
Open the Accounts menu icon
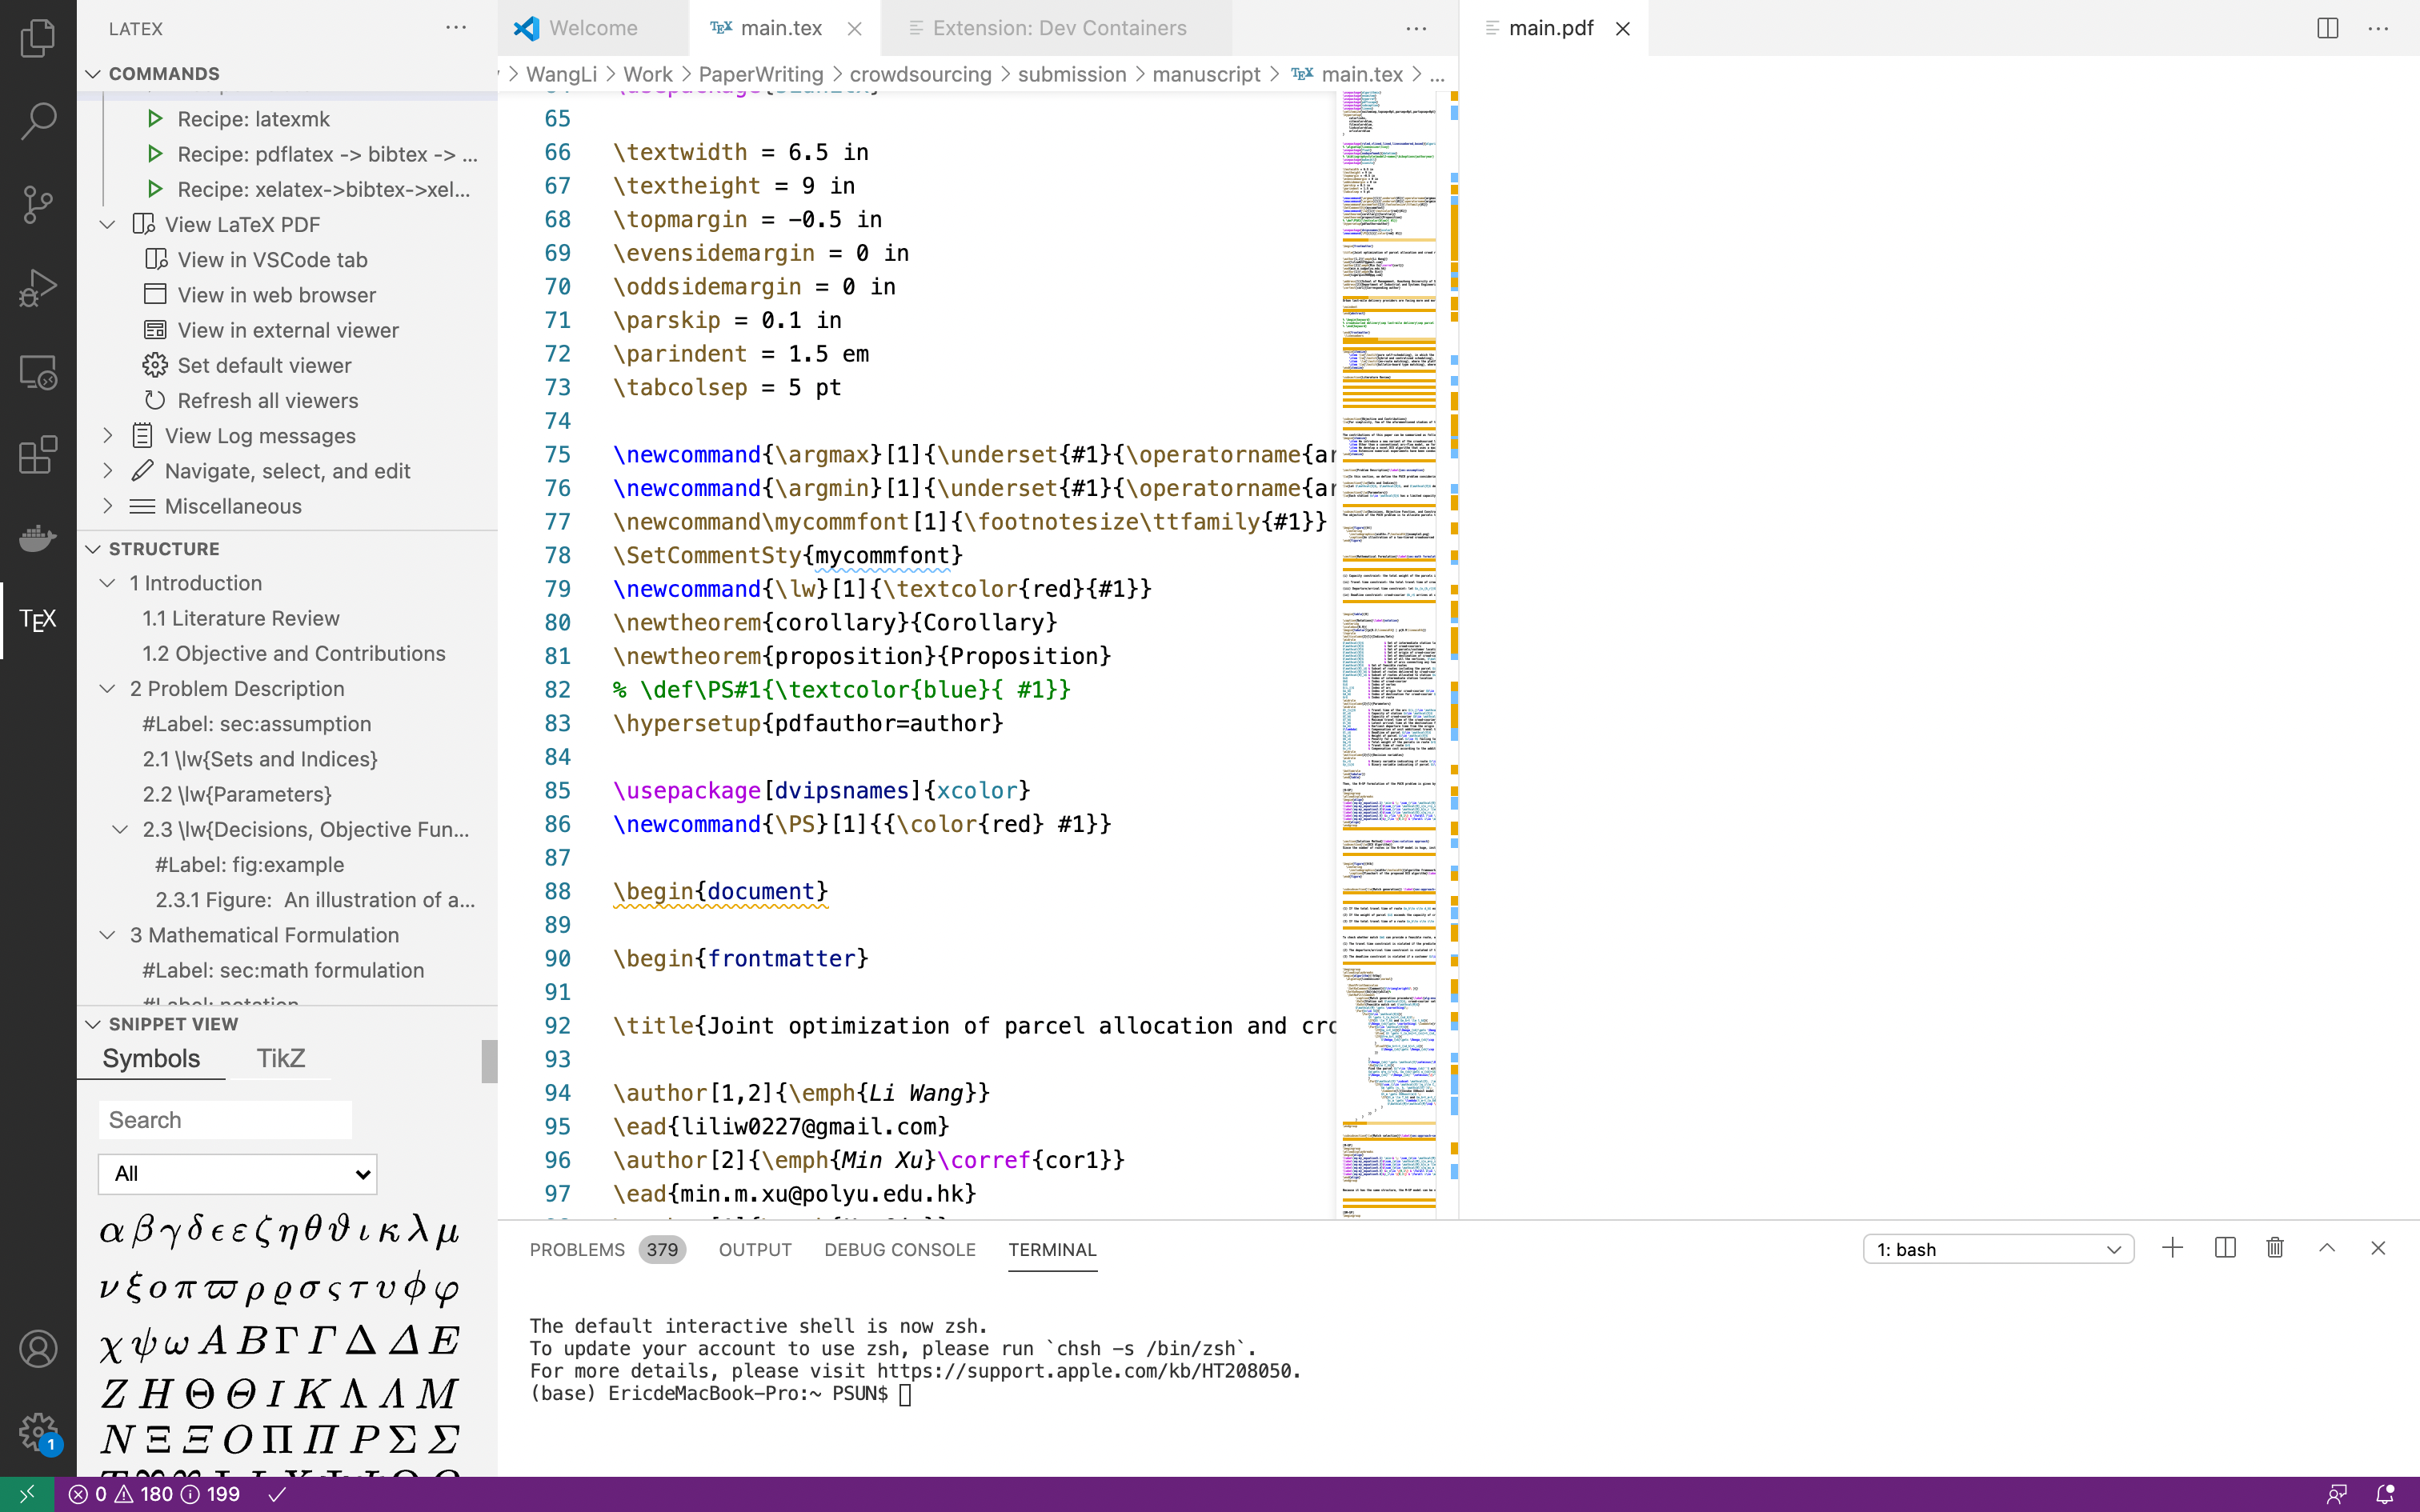38,1349
